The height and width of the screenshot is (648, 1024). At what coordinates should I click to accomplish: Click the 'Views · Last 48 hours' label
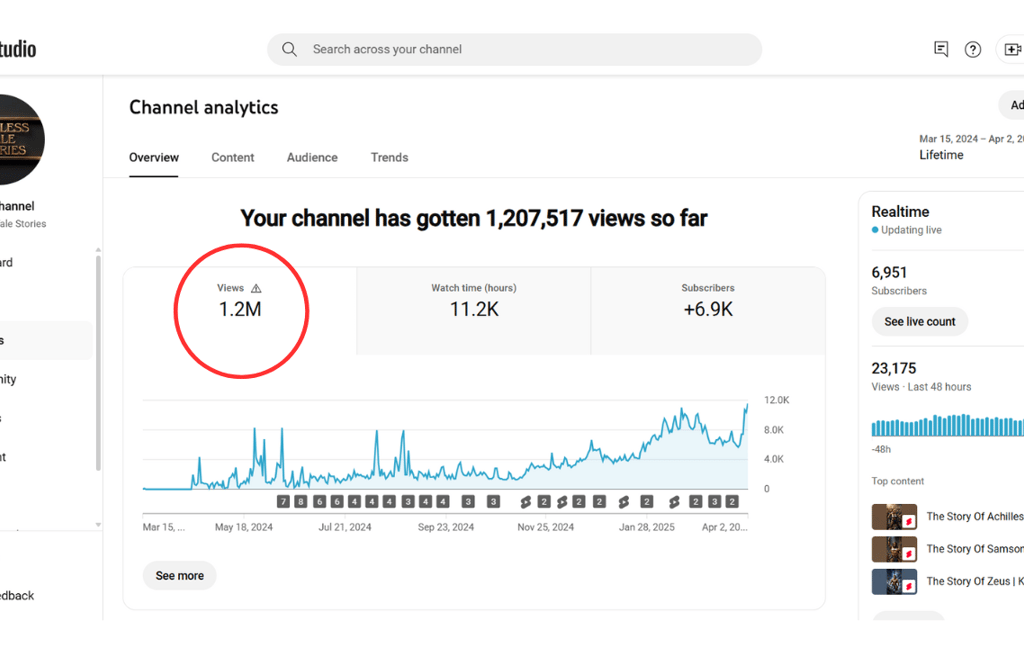click(x=921, y=387)
